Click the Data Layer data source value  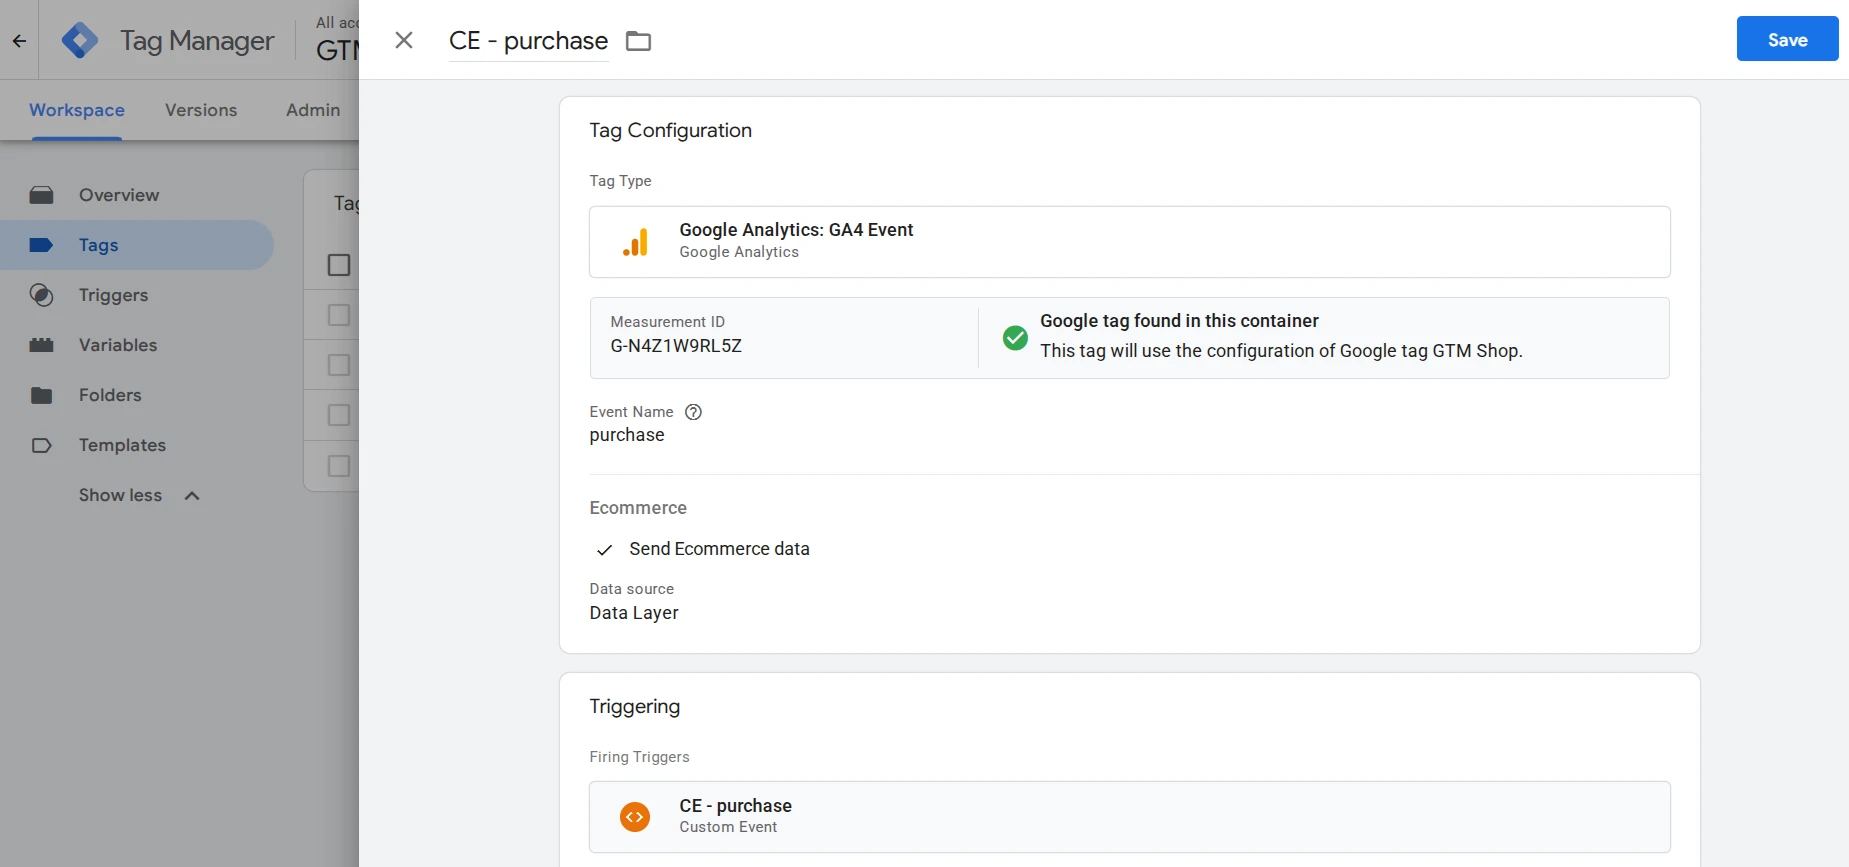(634, 613)
